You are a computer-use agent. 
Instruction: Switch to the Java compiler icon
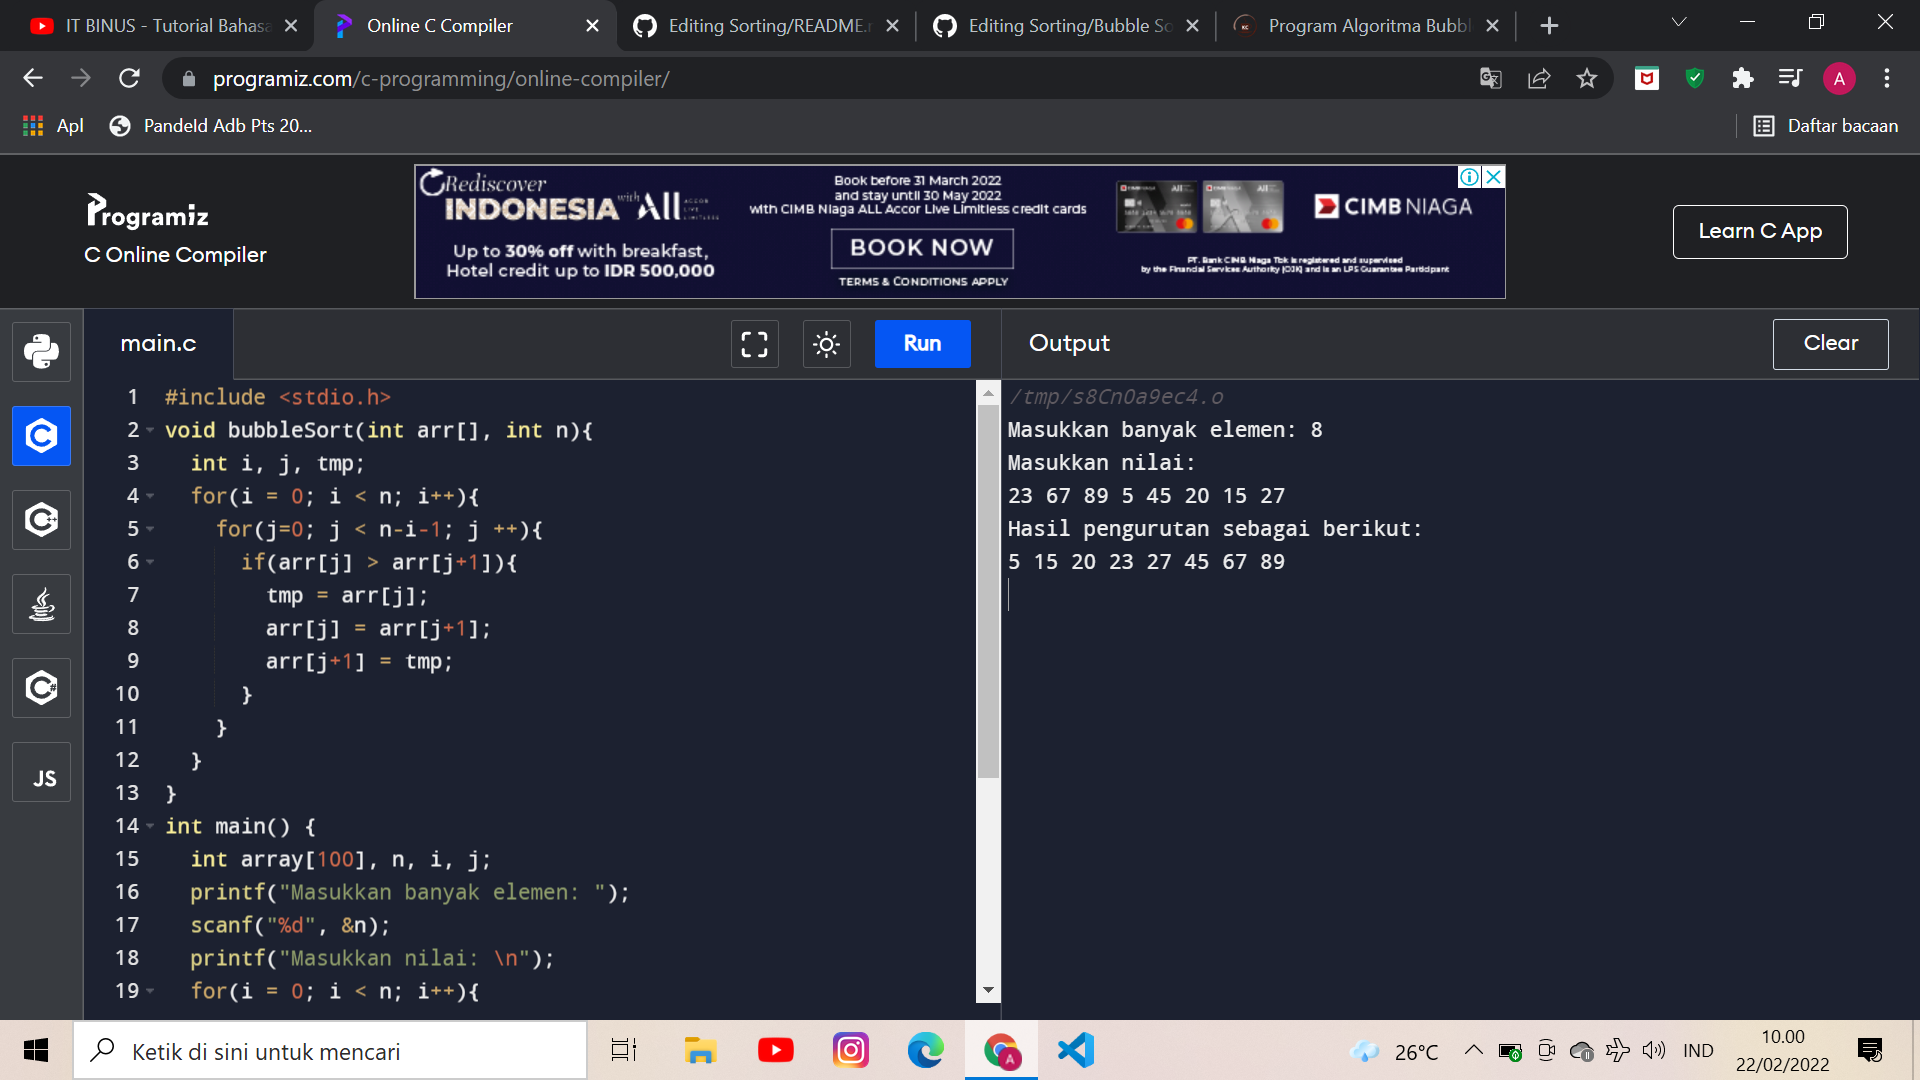41,604
